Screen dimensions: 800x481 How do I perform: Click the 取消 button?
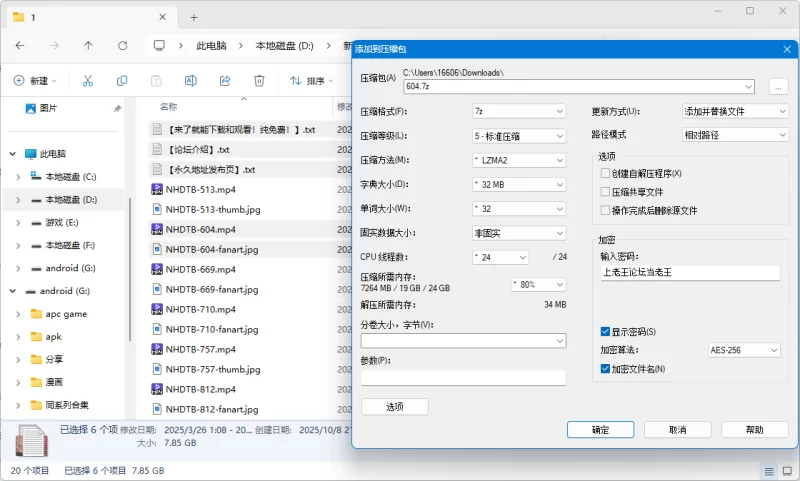tap(678, 430)
